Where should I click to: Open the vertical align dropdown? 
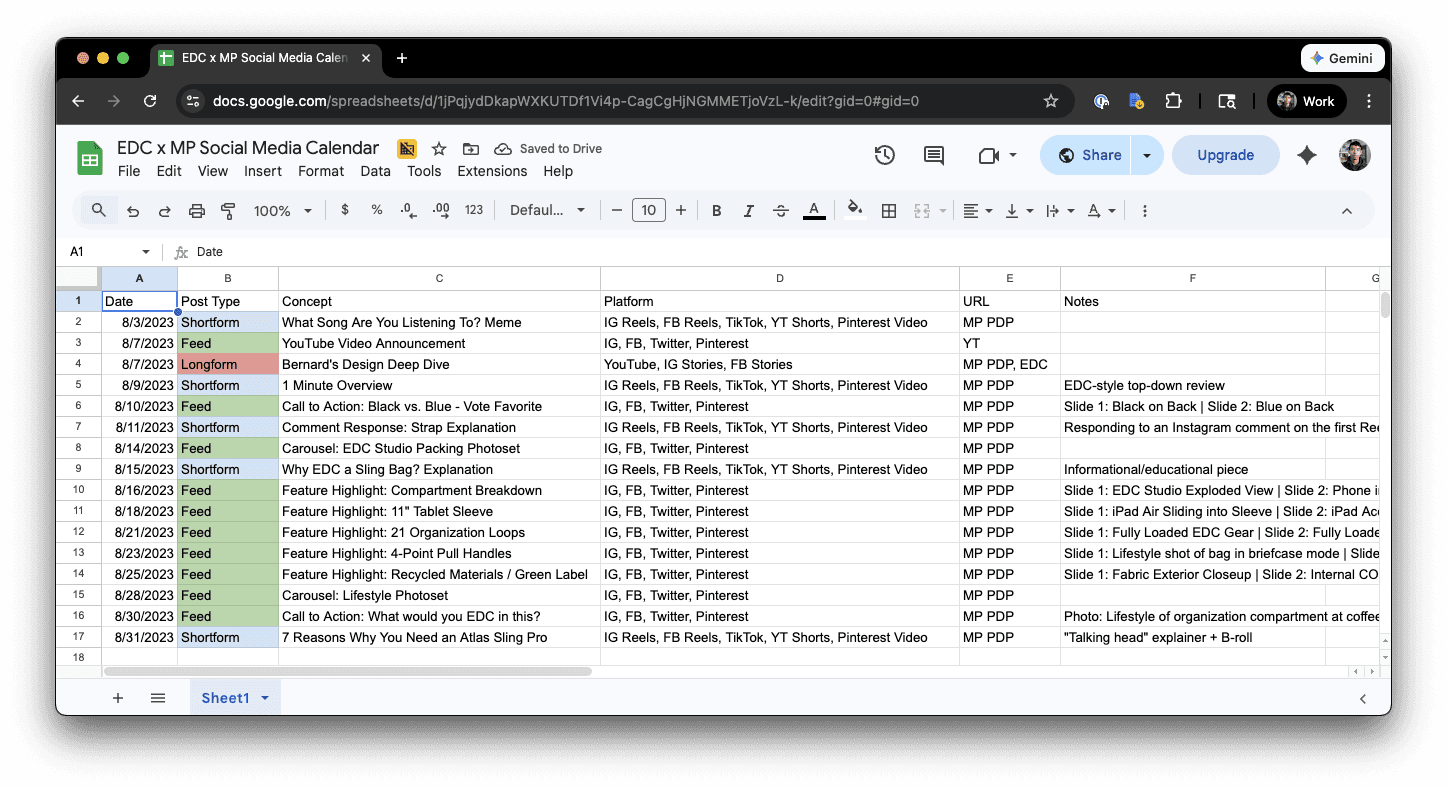pos(1019,210)
